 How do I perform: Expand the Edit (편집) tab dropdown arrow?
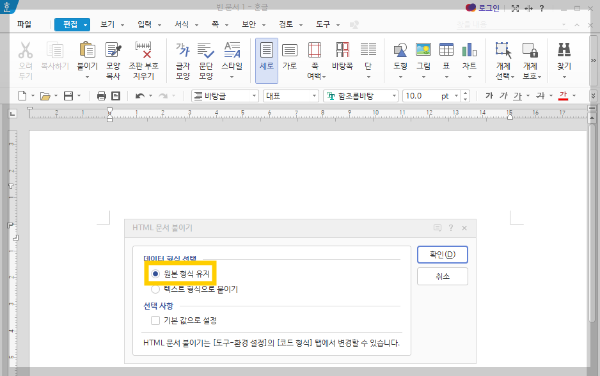tap(85, 25)
